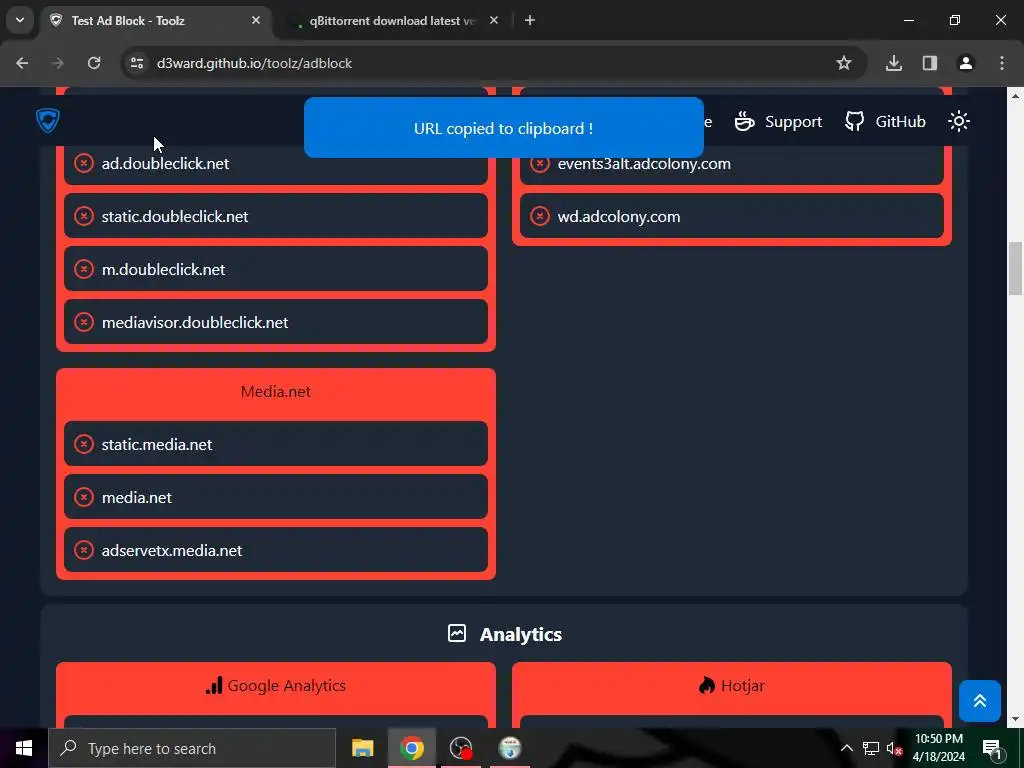Open the Chrome three-dot menu
This screenshot has height=768, width=1024.
(x=1002, y=63)
